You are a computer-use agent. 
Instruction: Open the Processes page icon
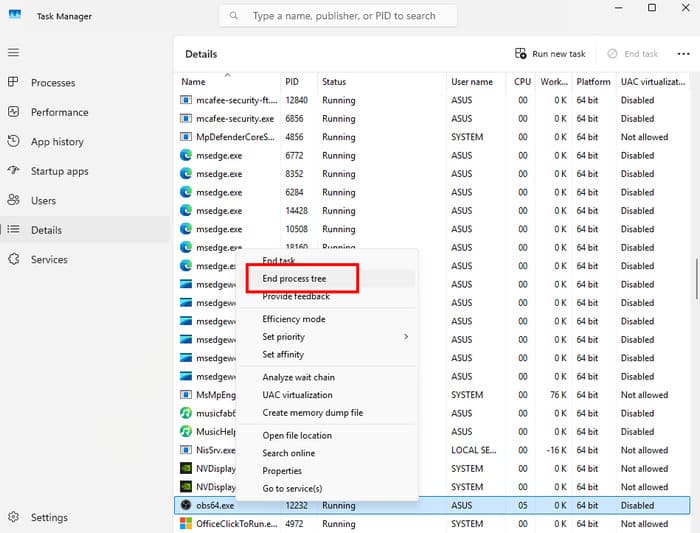13,82
